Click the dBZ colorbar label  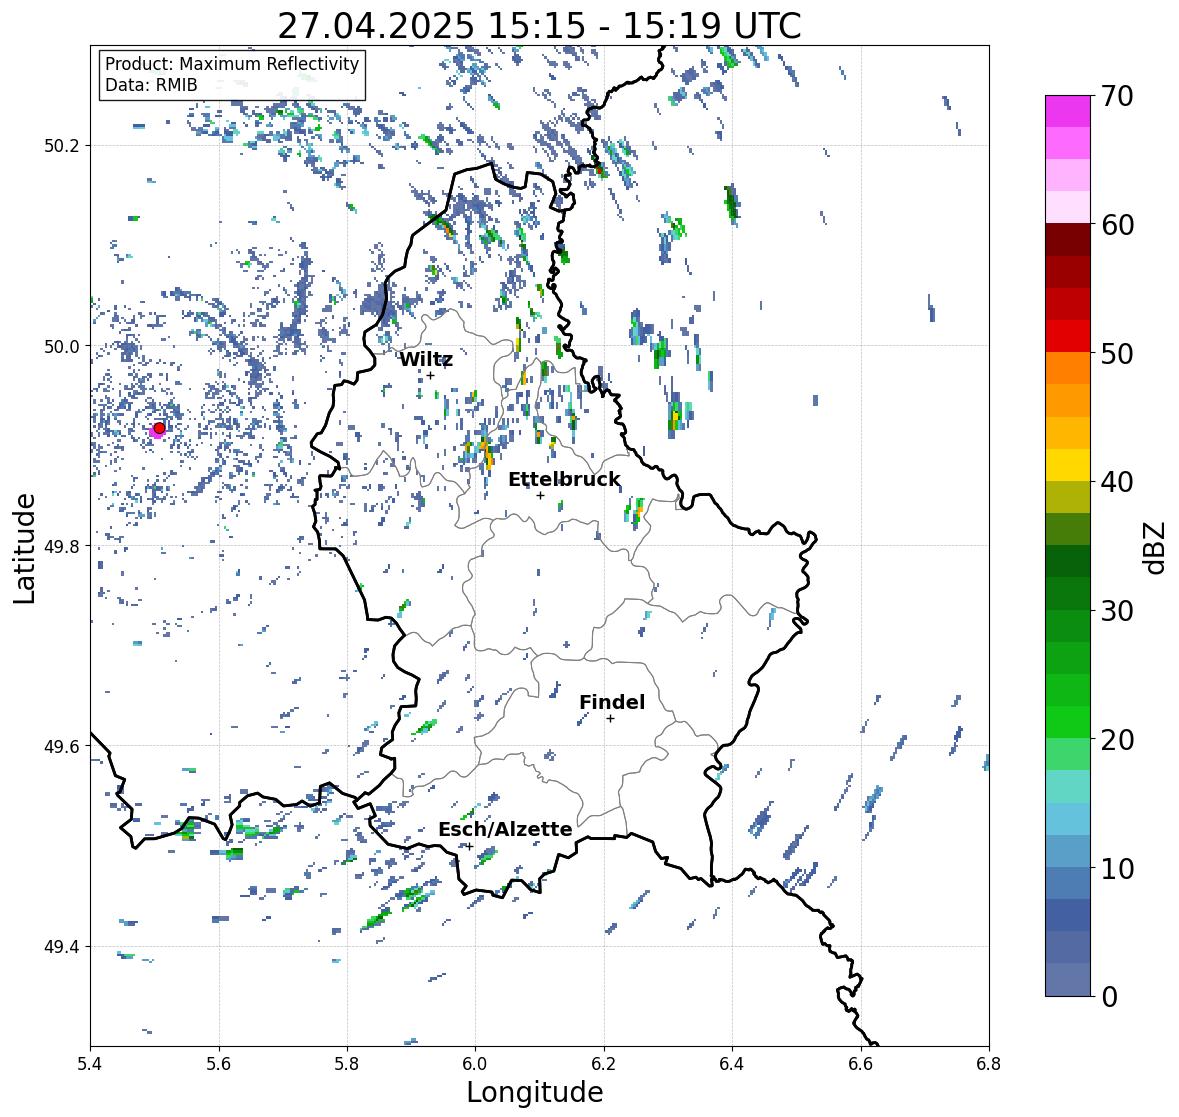(1156, 548)
